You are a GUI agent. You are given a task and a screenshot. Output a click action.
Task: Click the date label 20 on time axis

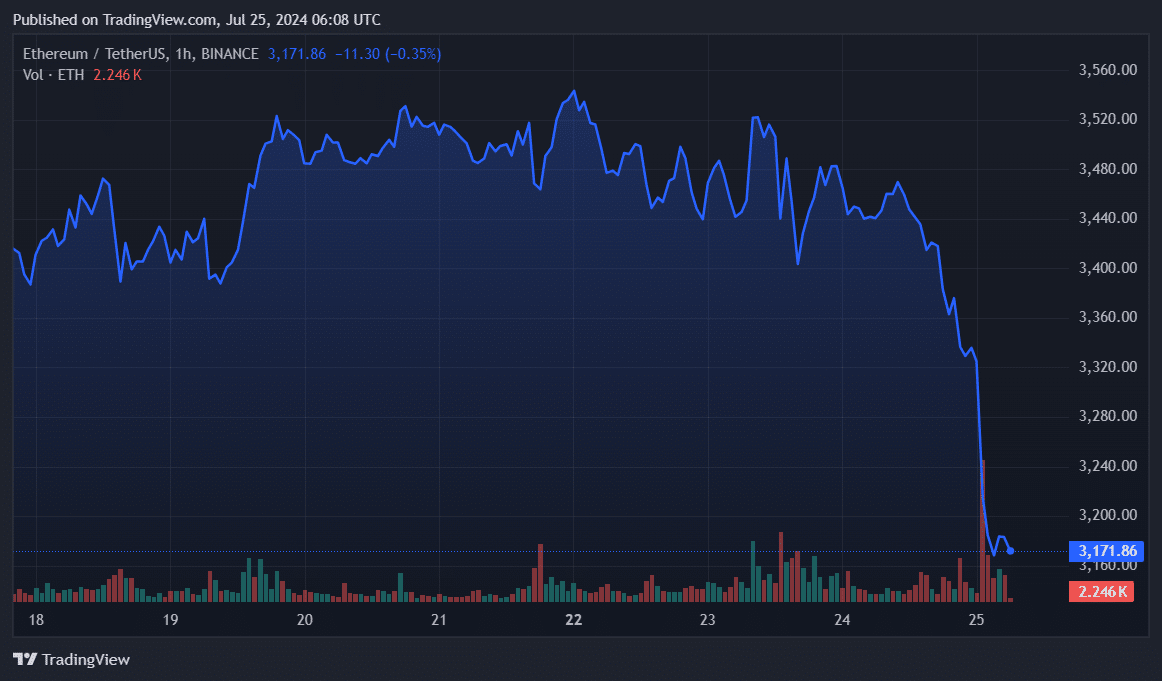click(305, 619)
